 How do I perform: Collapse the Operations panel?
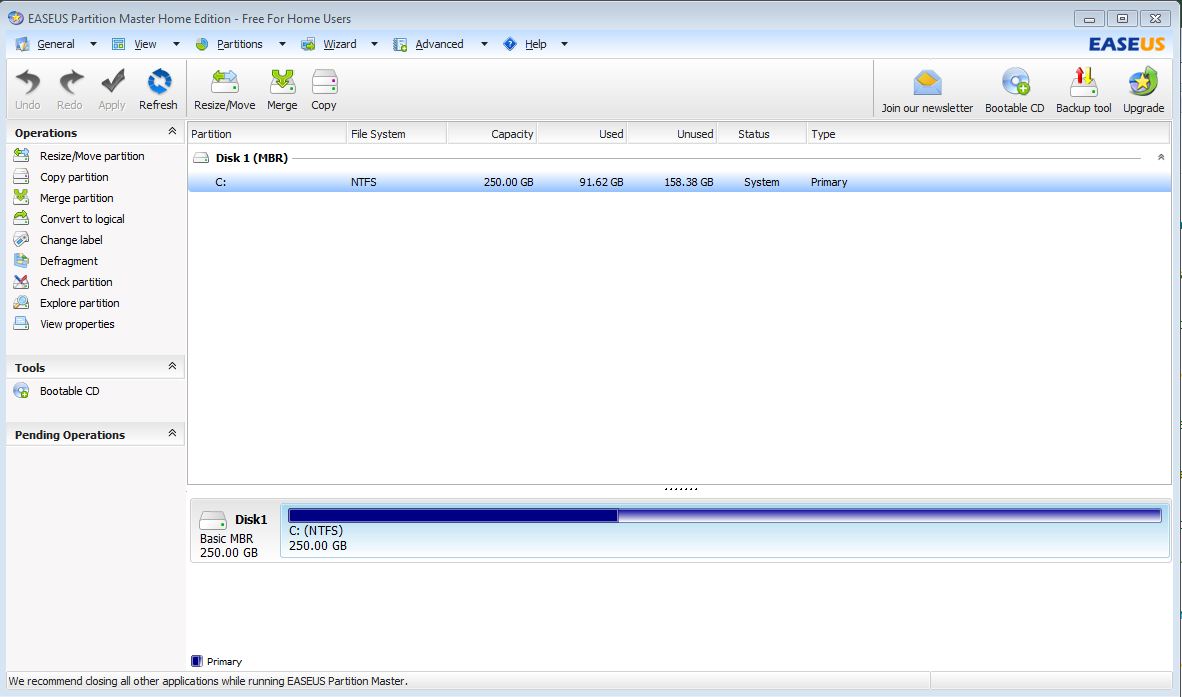click(172, 131)
